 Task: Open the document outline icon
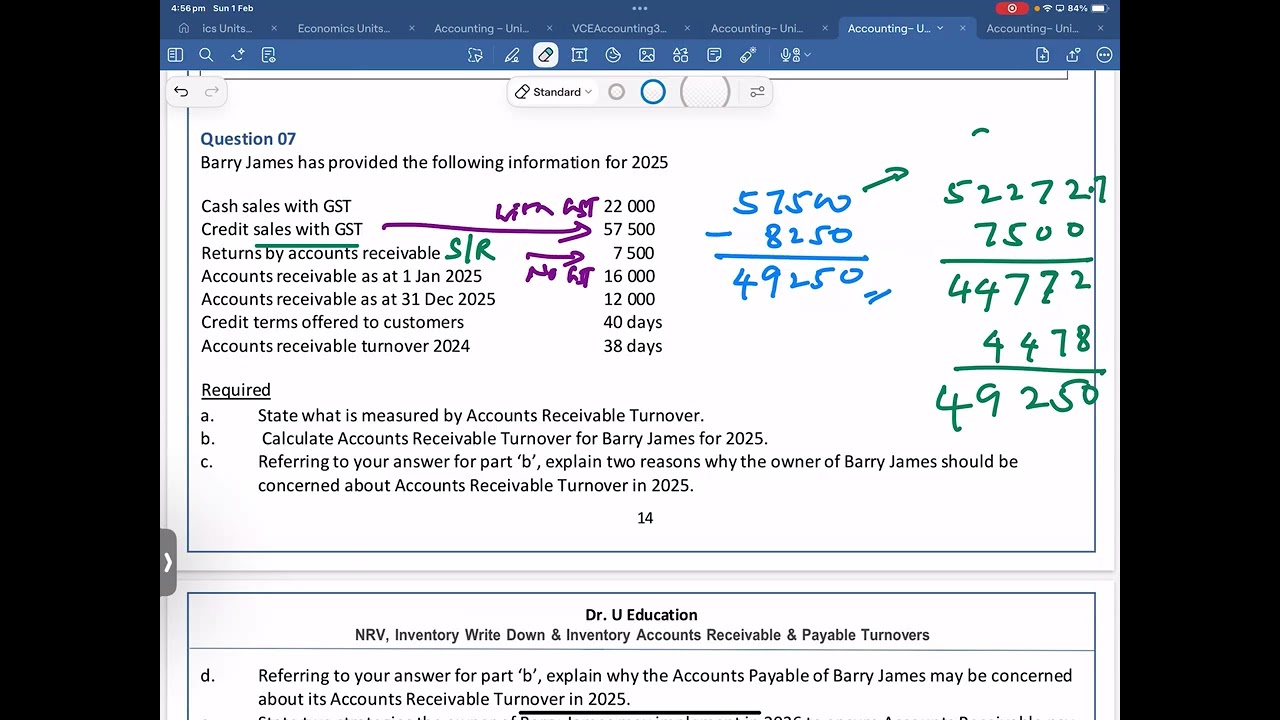(x=268, y=55)
